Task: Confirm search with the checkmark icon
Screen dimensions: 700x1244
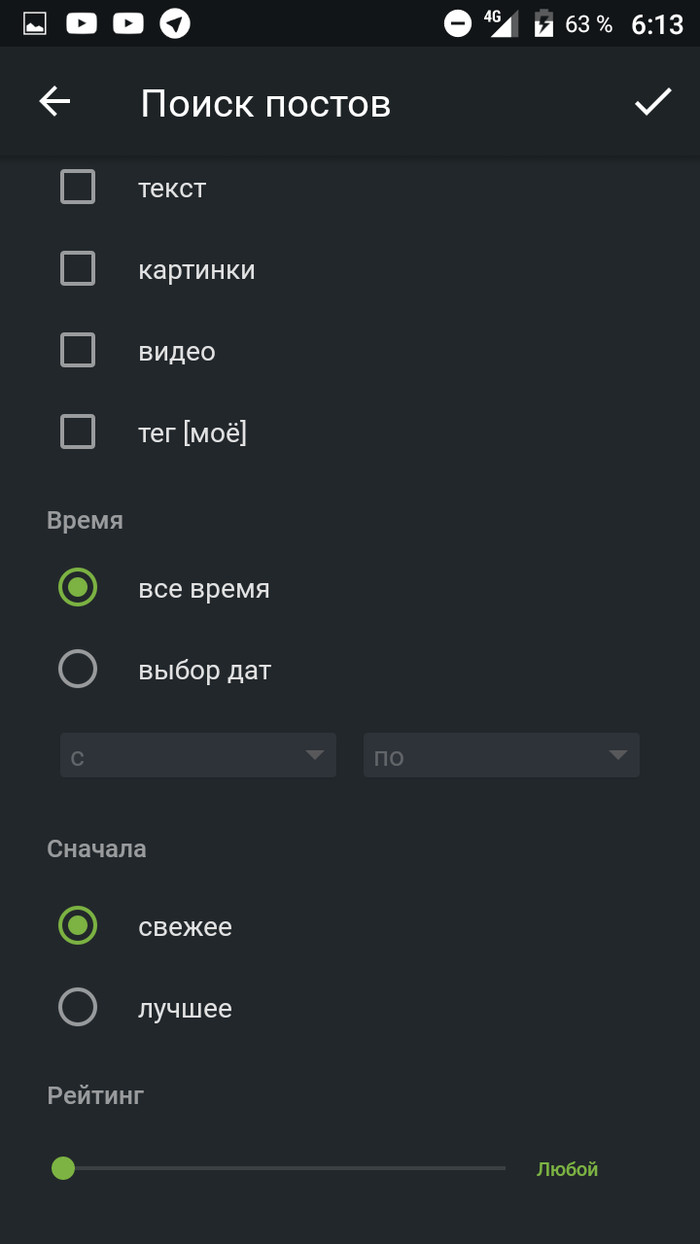Action: point(653,102)
